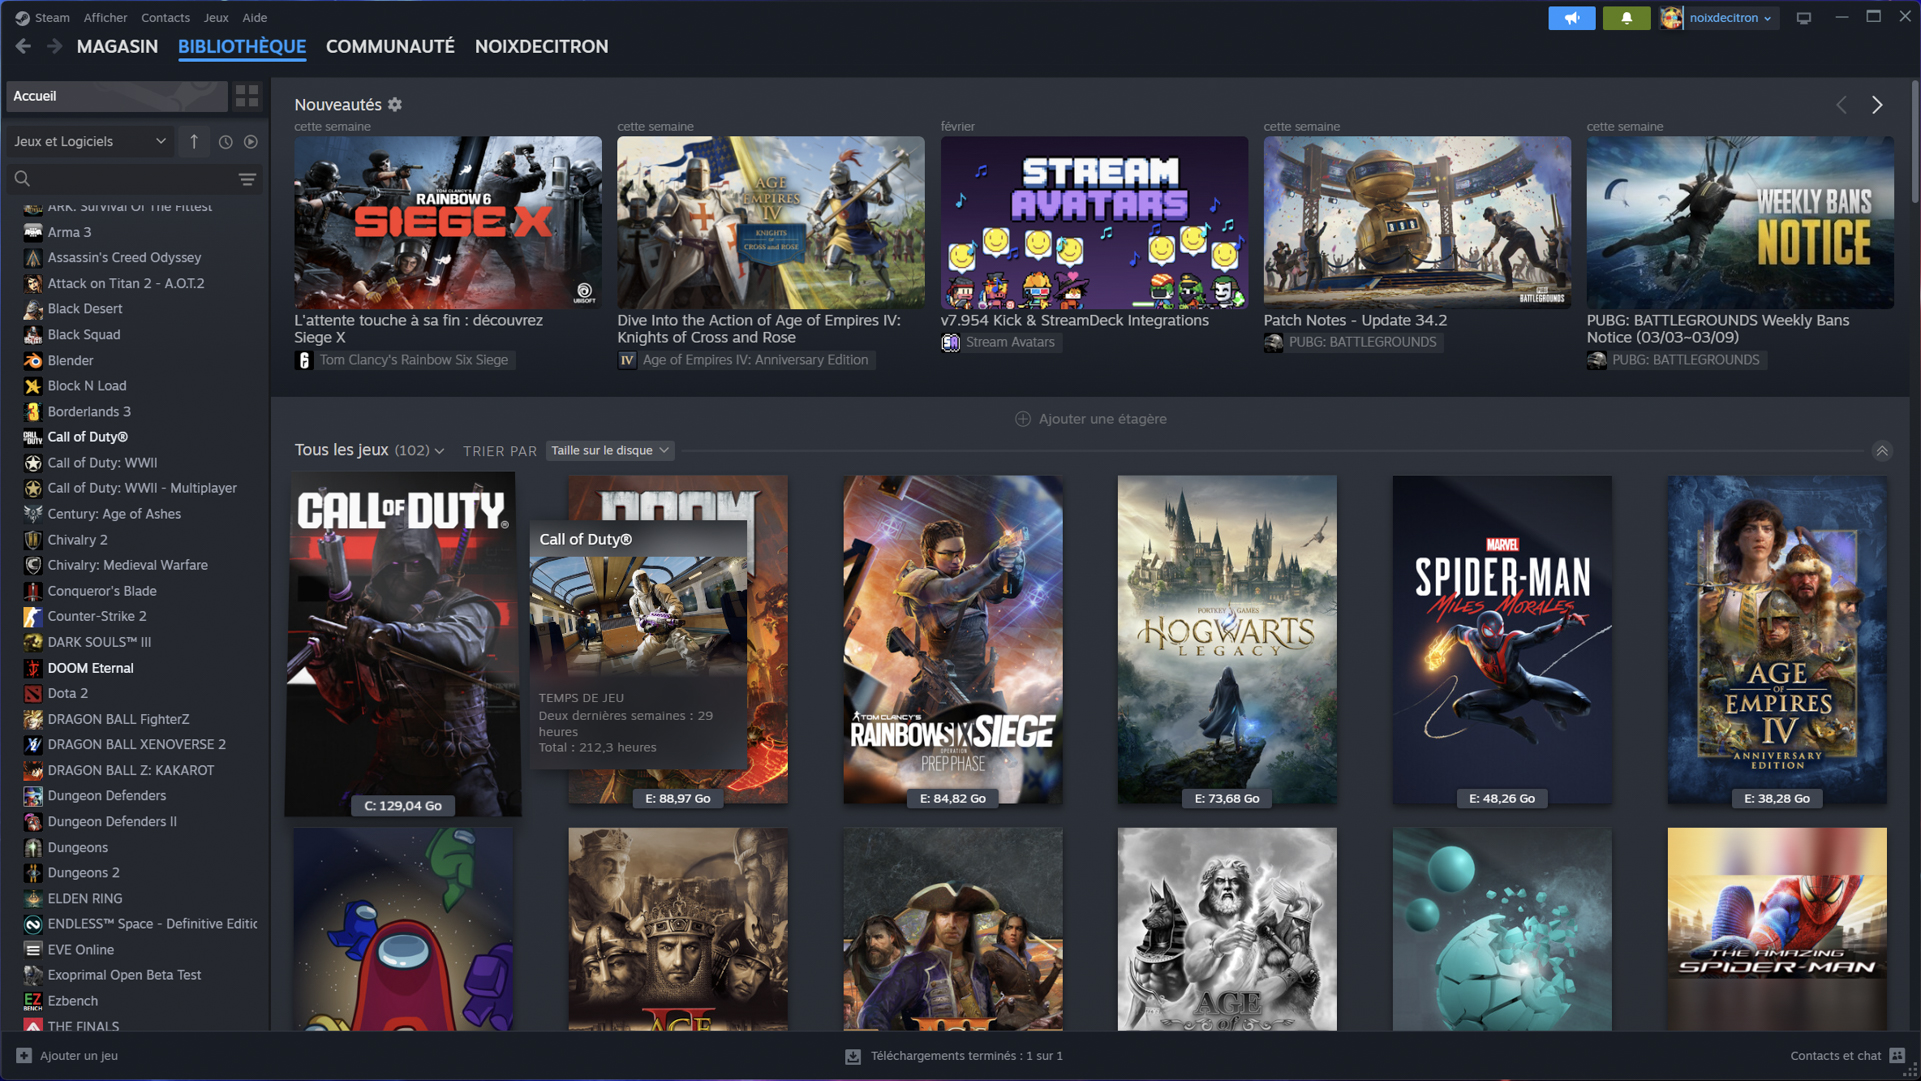Image resolution: width=1921 pixels, height=1081 pixels.
Task: Open the Jeux menu
Action: [x=216, y=17]
